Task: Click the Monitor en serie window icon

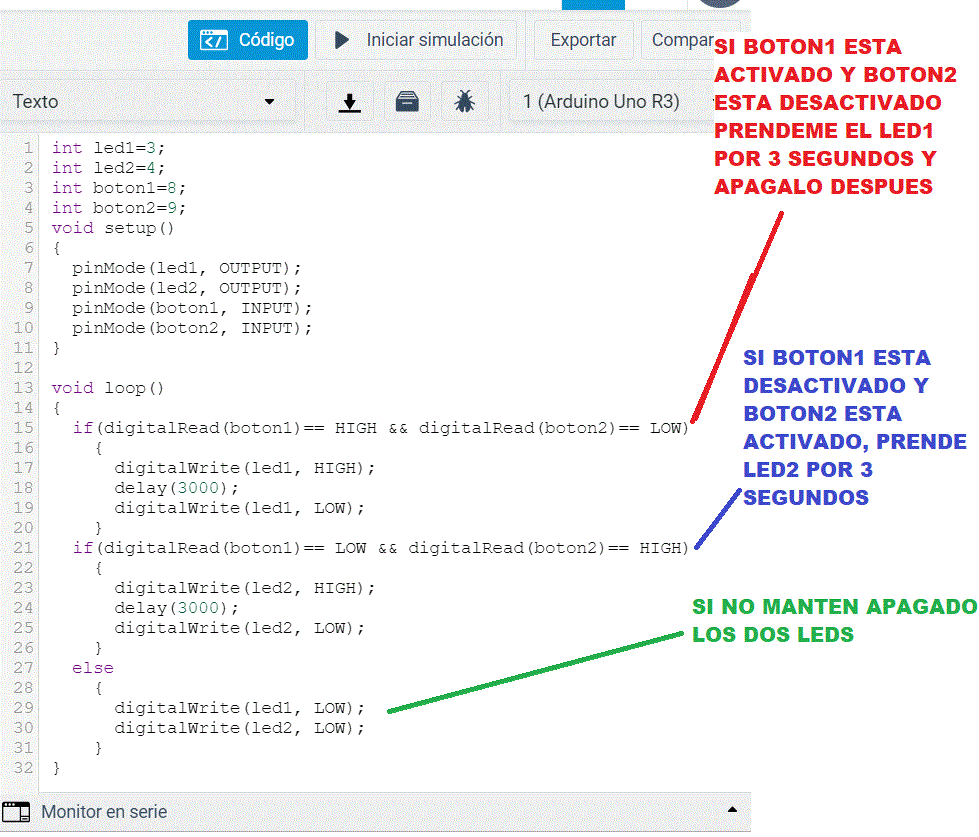Action: pyautogui.click(x=16, y=811)
